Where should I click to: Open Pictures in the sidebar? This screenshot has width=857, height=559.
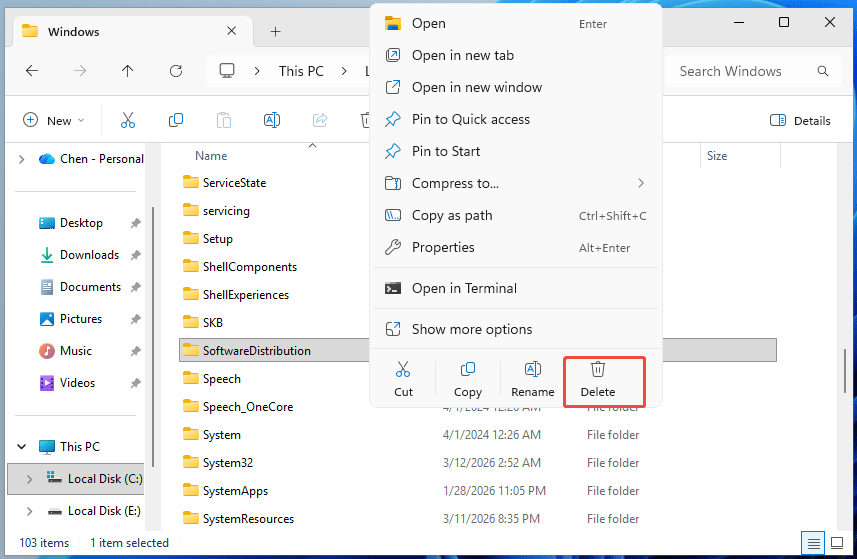click(81, 319)
